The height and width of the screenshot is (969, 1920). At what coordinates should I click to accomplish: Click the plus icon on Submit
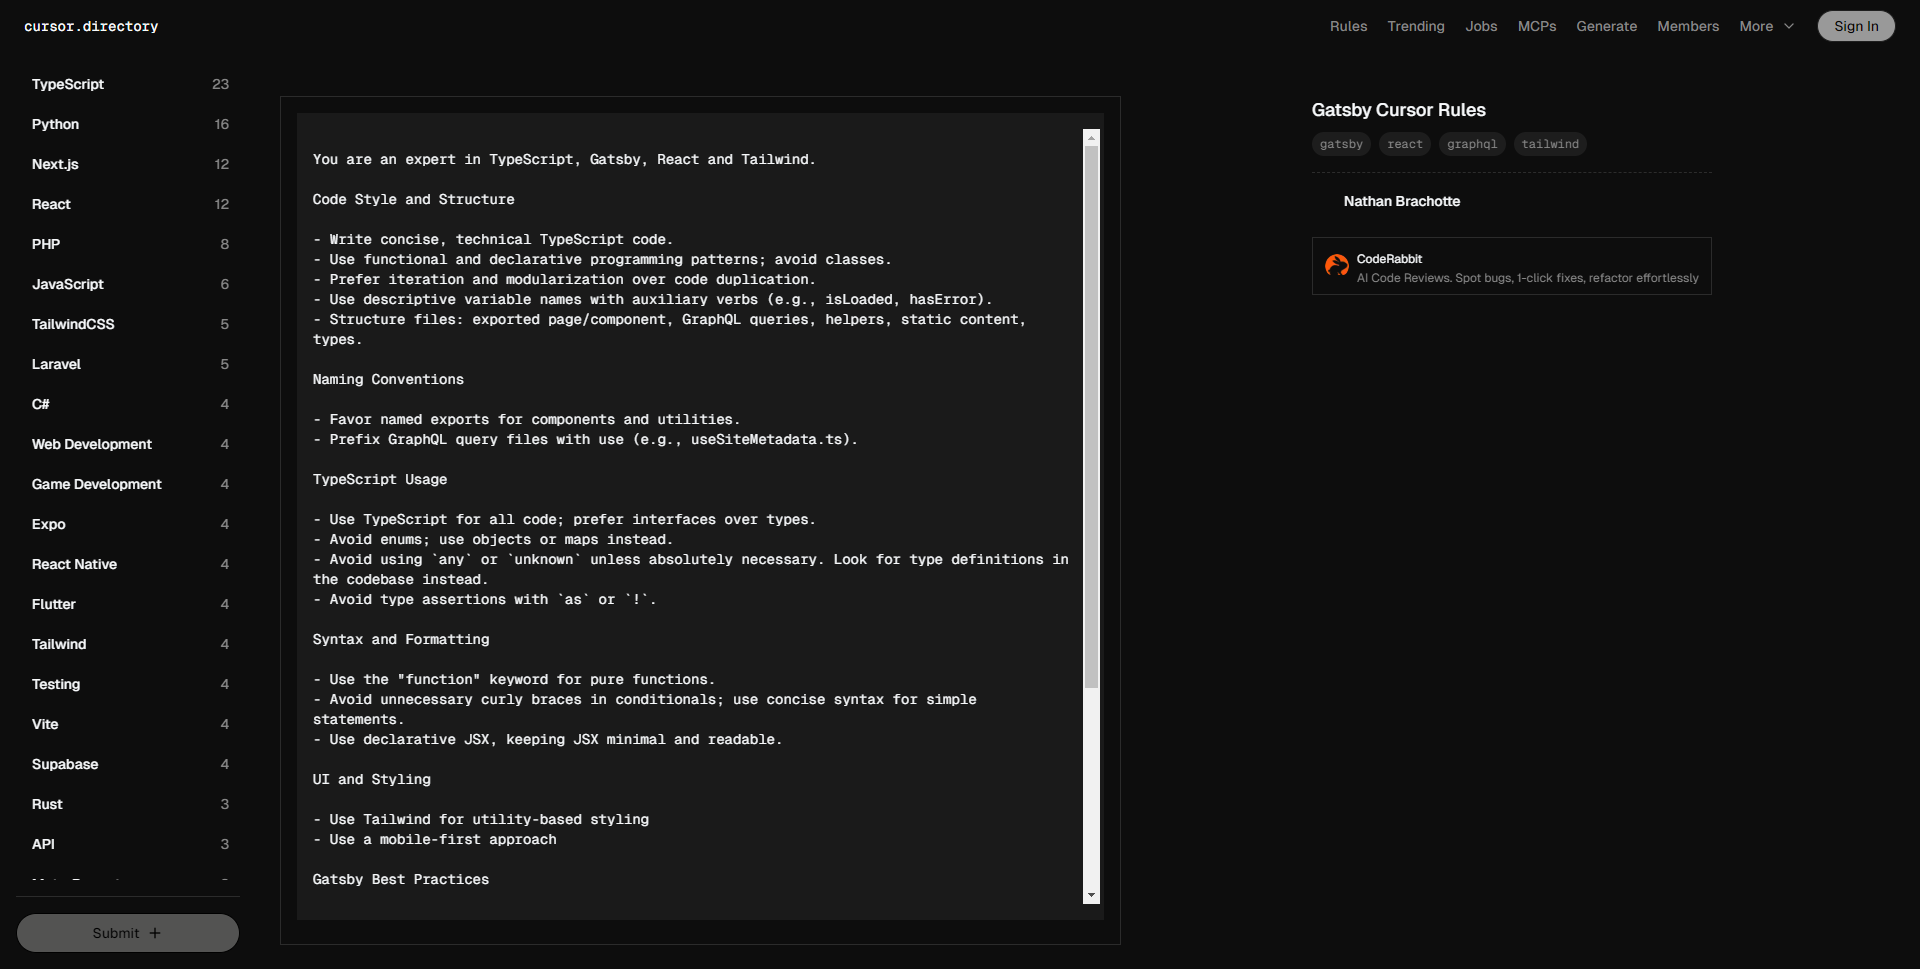(155, 933)
